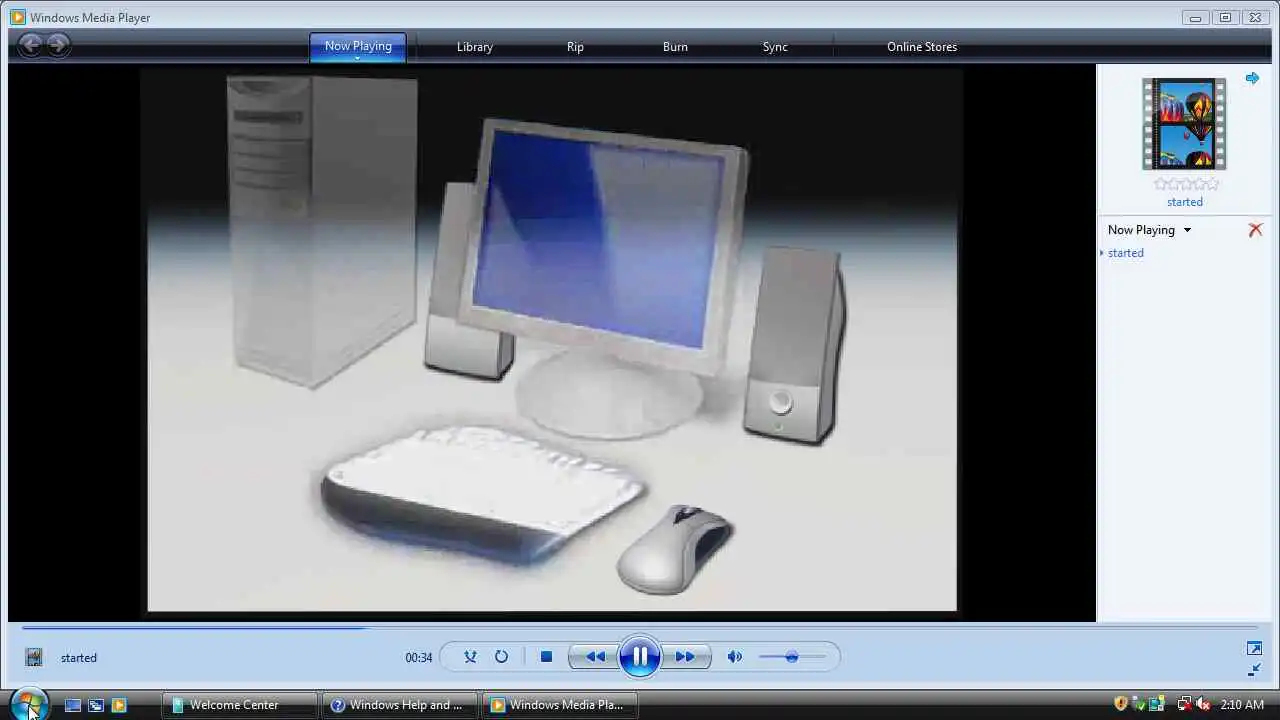Switch to the Library tab

(475, 47)
